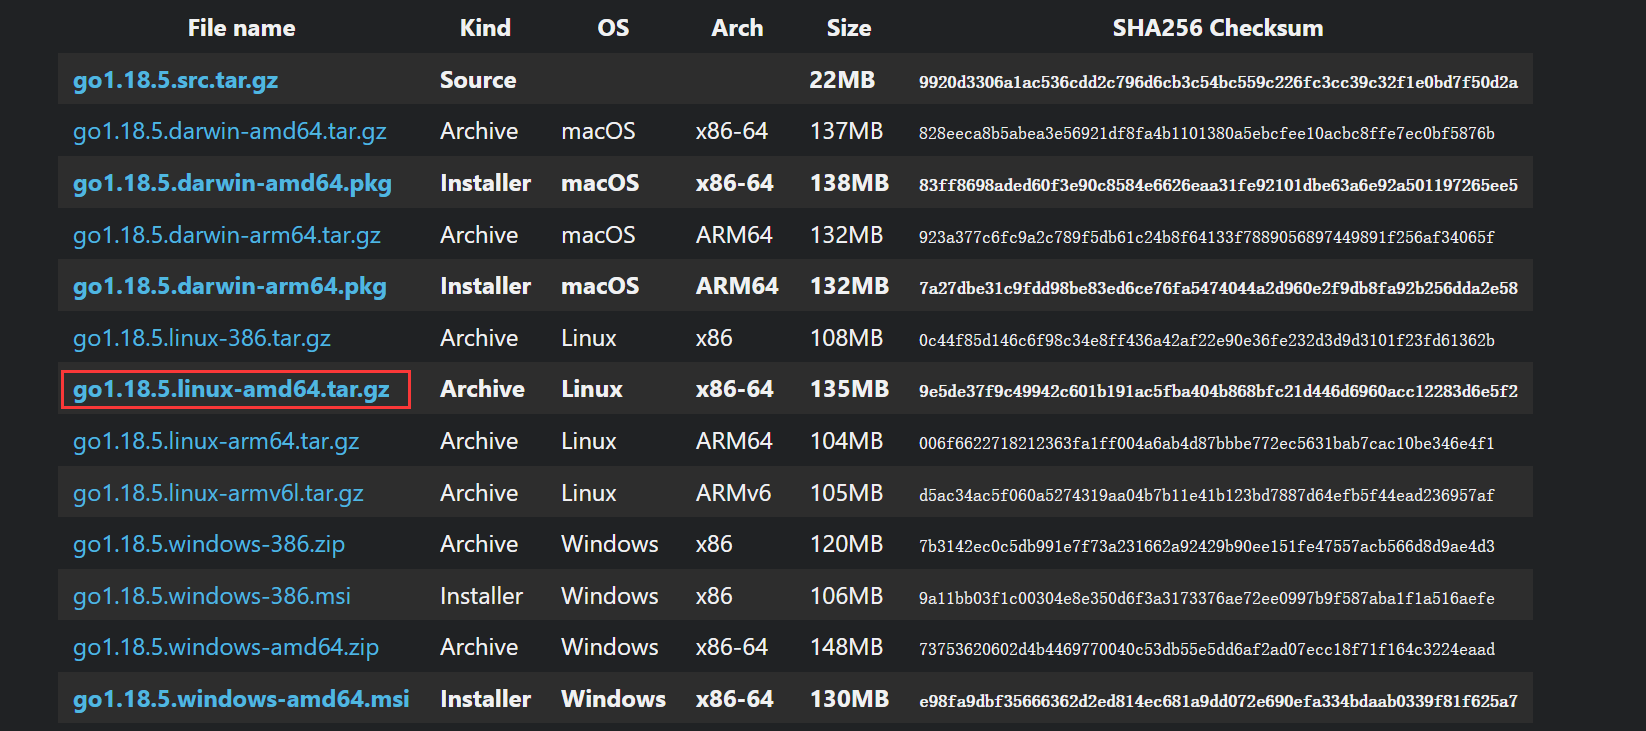Select Installer kind in windows-386.msi row
This screenshot has height=731, width=1646.
click(481, 596)
